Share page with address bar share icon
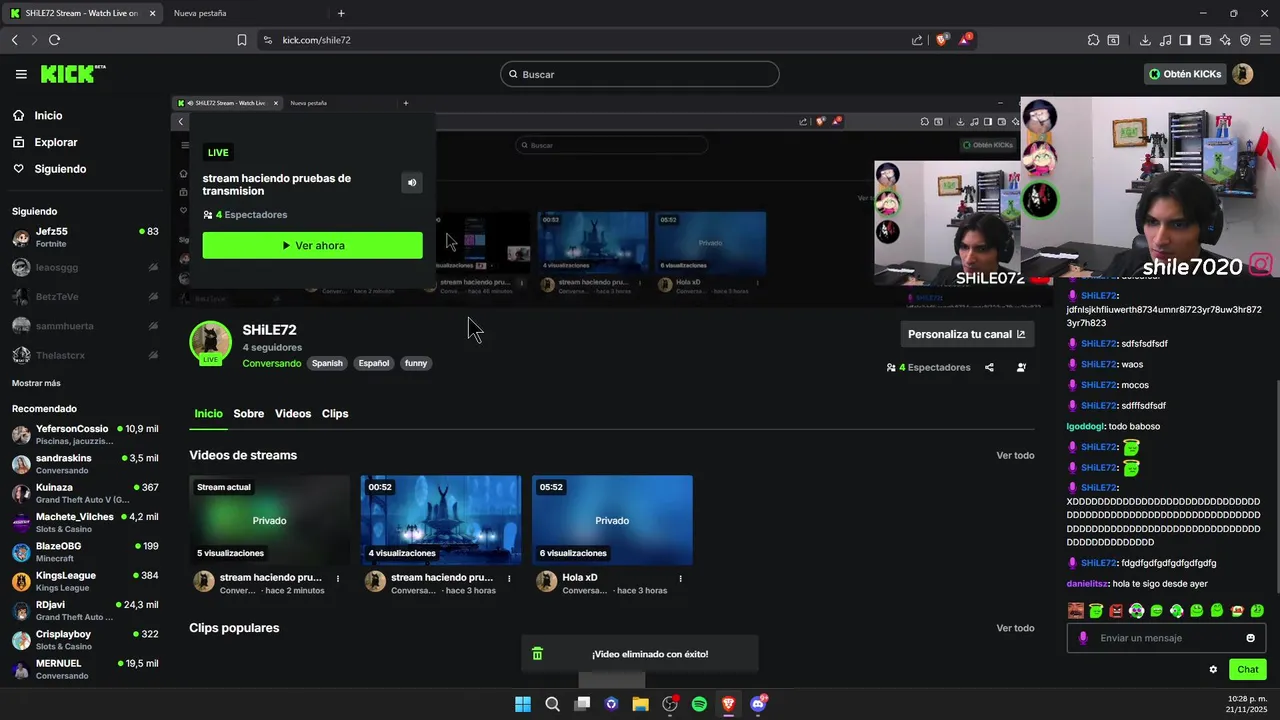Screen dimensions: 1280x720 coord(917,40)
